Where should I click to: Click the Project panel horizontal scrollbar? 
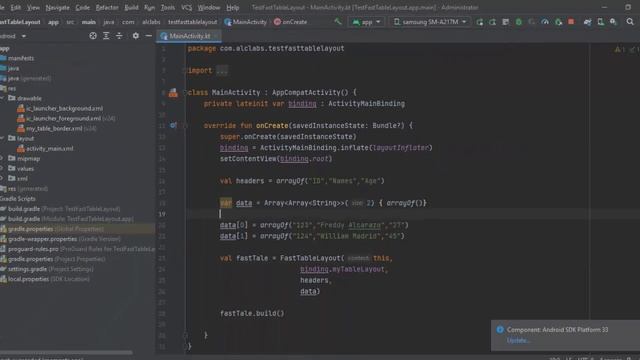click(66, 352)
